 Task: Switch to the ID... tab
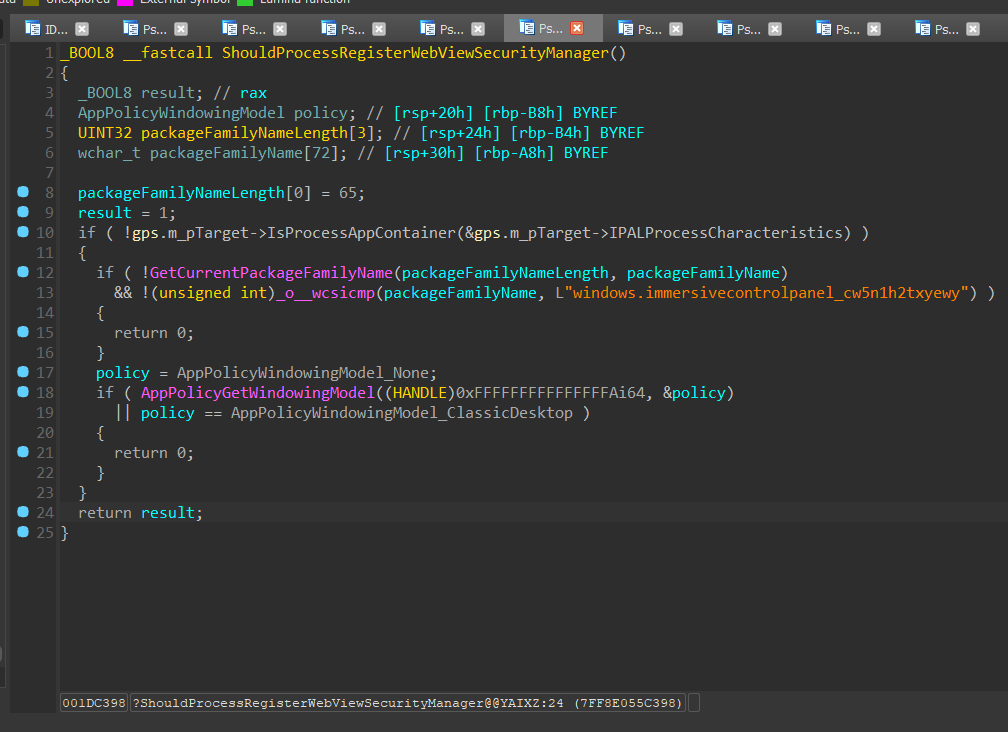[56, 29]
